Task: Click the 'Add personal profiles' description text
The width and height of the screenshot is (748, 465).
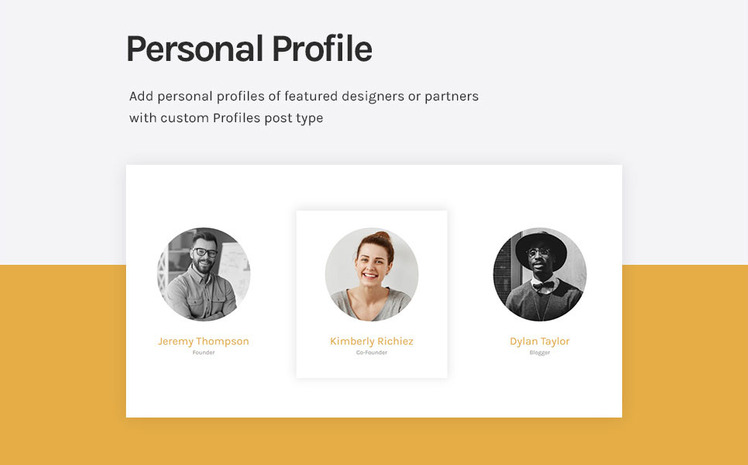Action: [304, 107]
